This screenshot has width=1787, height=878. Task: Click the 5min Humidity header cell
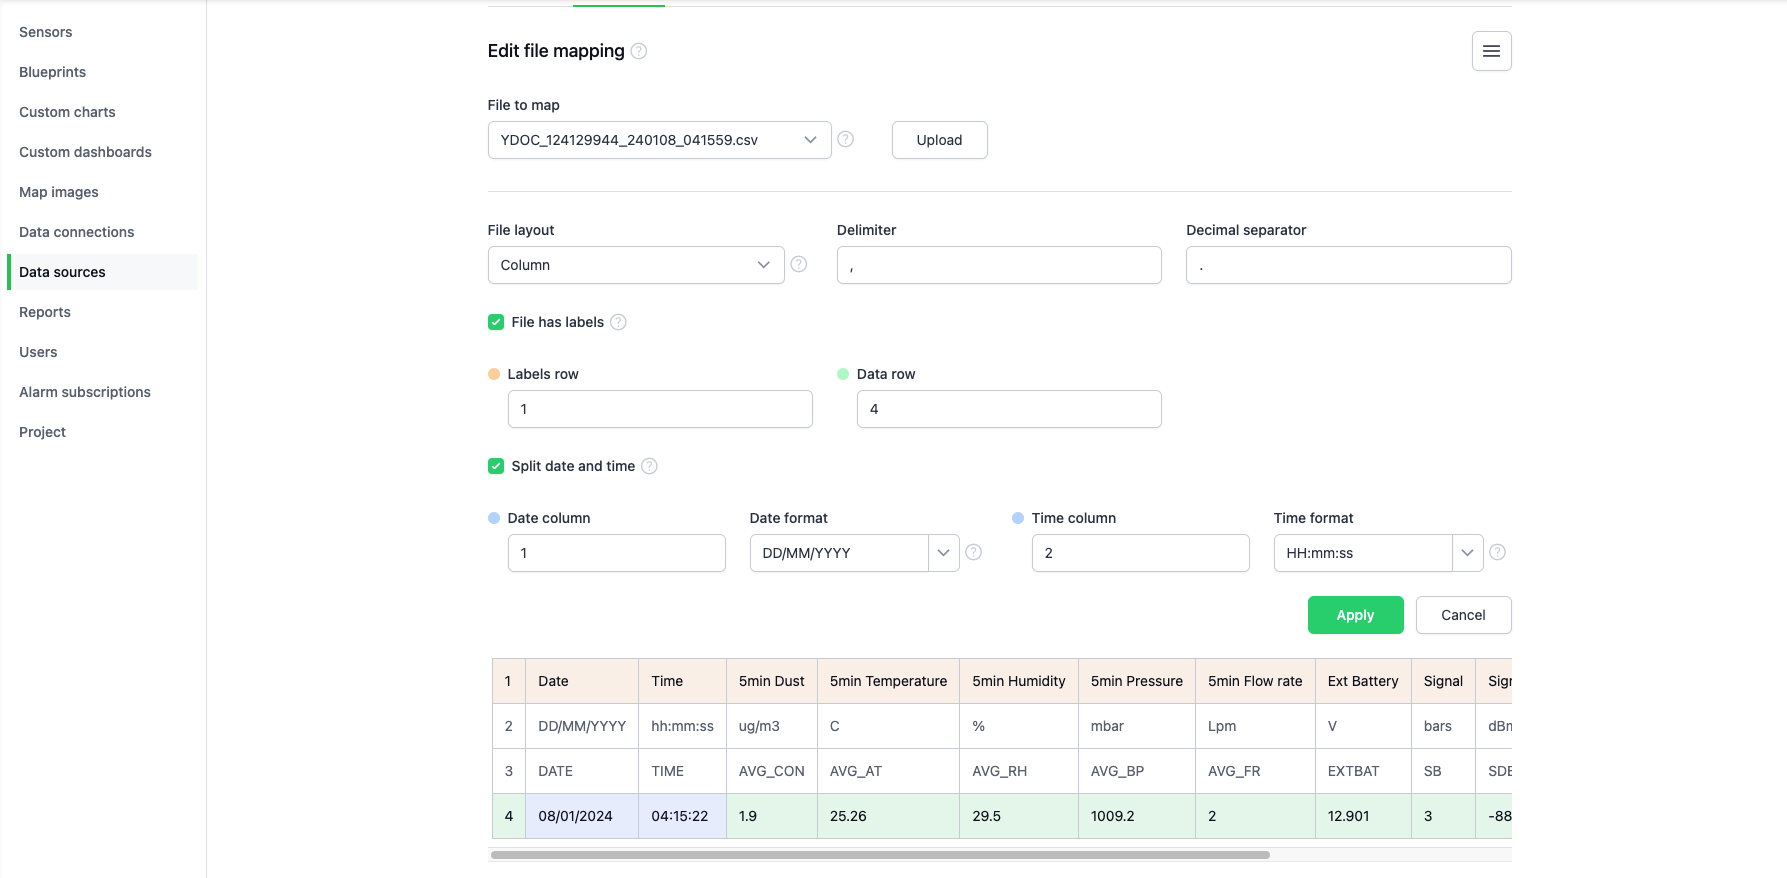(1019, 681)
